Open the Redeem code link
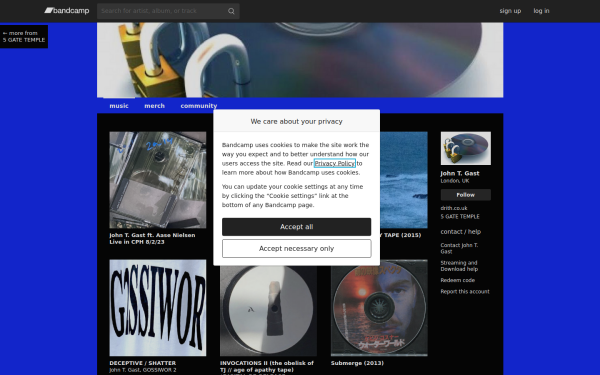The image size is (600, 375). [x=458, y=280]
